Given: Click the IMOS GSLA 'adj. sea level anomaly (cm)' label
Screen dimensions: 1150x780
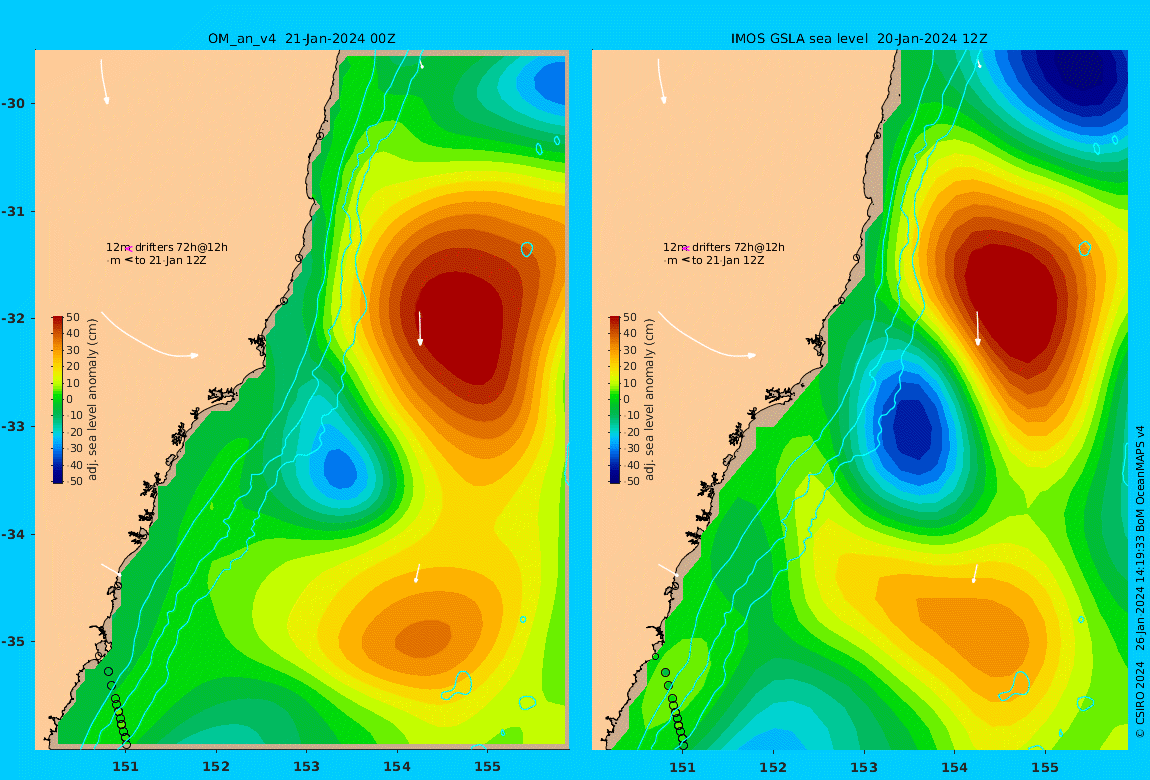Looking at the screenshot, I should click(x=649, y=400).
